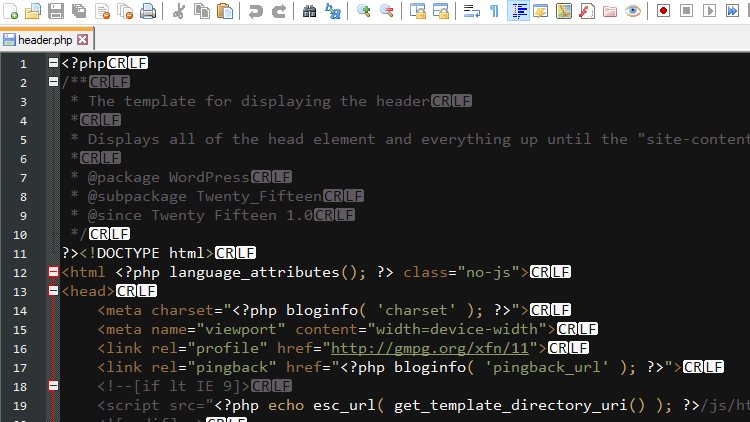750x422 pixels.
Task: Click 'width=device-width' attribute value
Action: tap(457, 329)
